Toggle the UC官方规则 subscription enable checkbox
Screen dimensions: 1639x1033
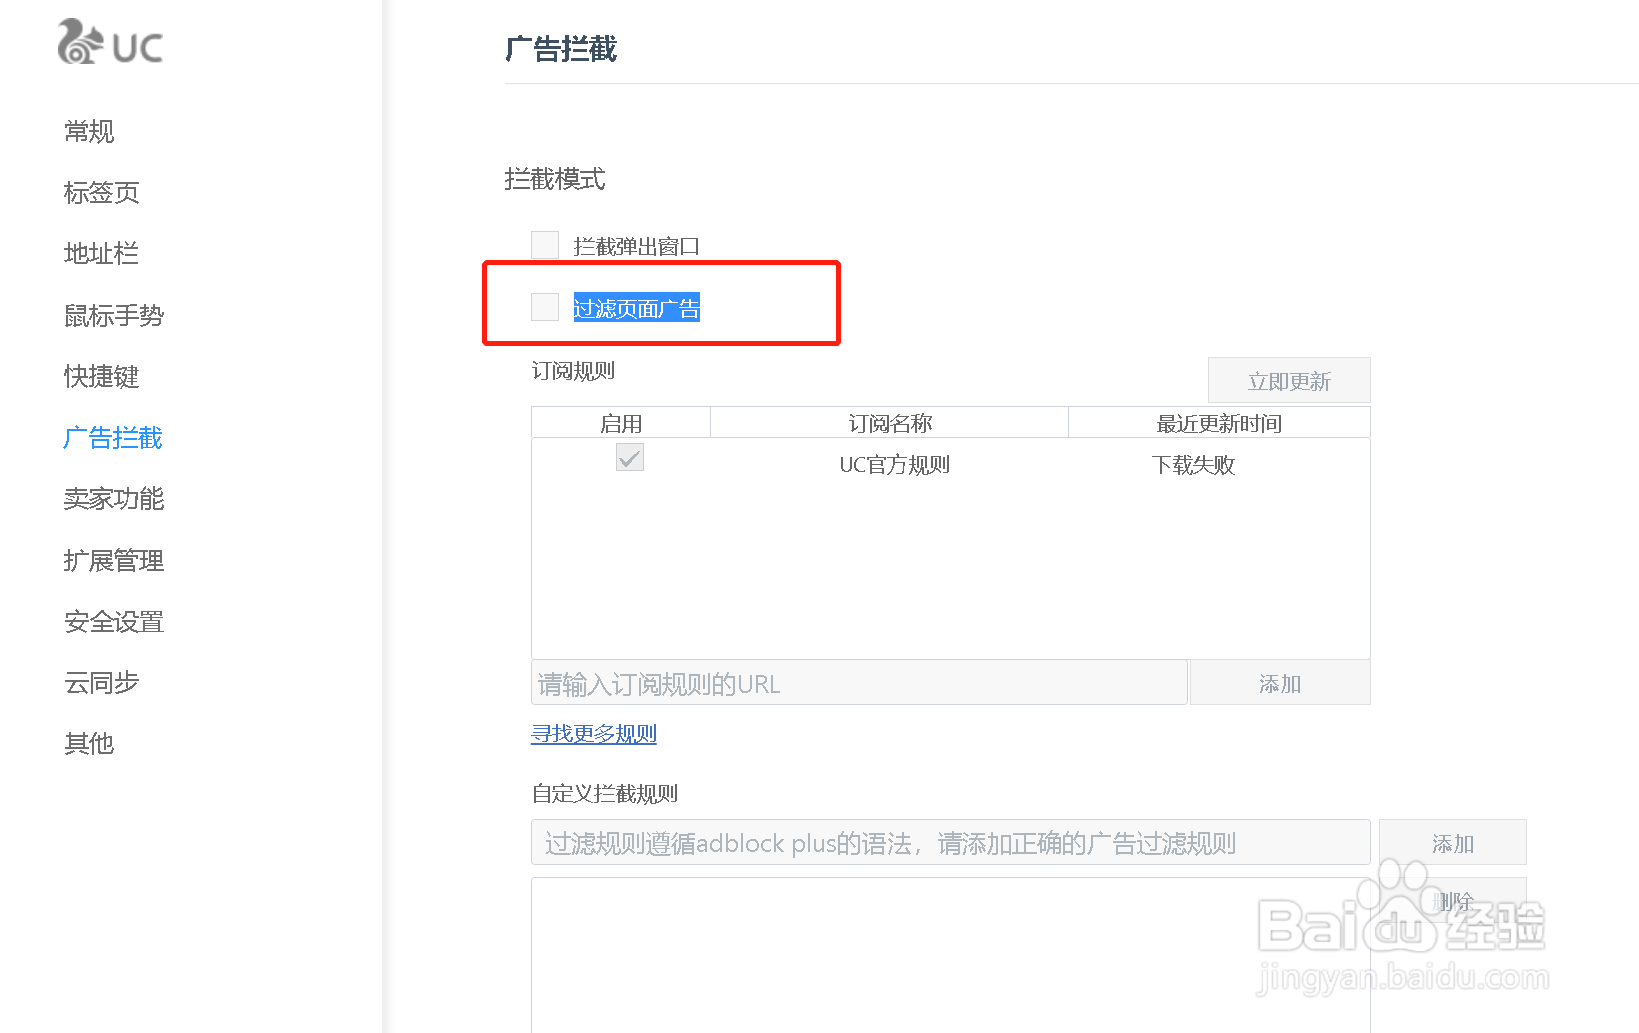point(629,458)
